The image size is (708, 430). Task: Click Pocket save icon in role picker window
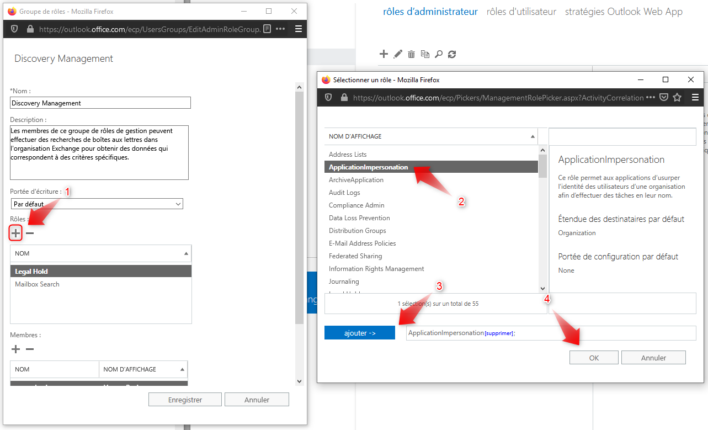663,97
